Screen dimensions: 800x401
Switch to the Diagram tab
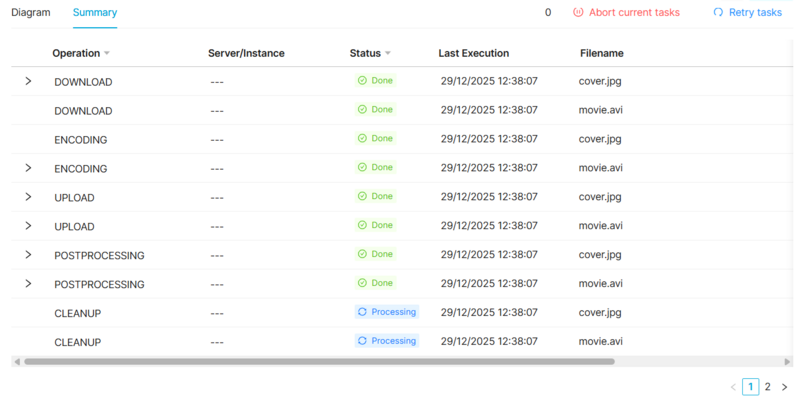[x=30, y=13]
